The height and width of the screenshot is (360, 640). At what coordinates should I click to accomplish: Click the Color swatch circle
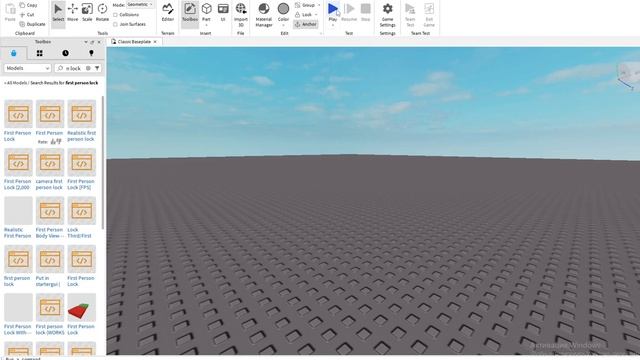(283, 9)
